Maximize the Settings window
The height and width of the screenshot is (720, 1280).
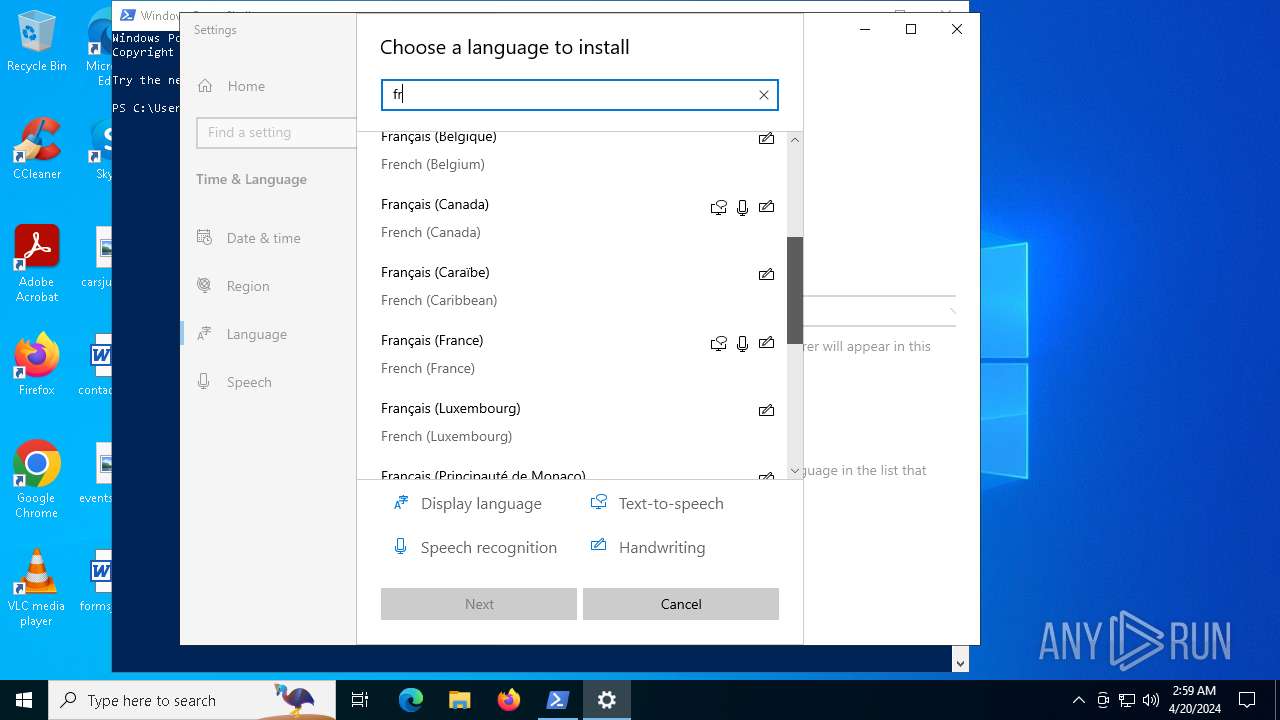(911, 29)
